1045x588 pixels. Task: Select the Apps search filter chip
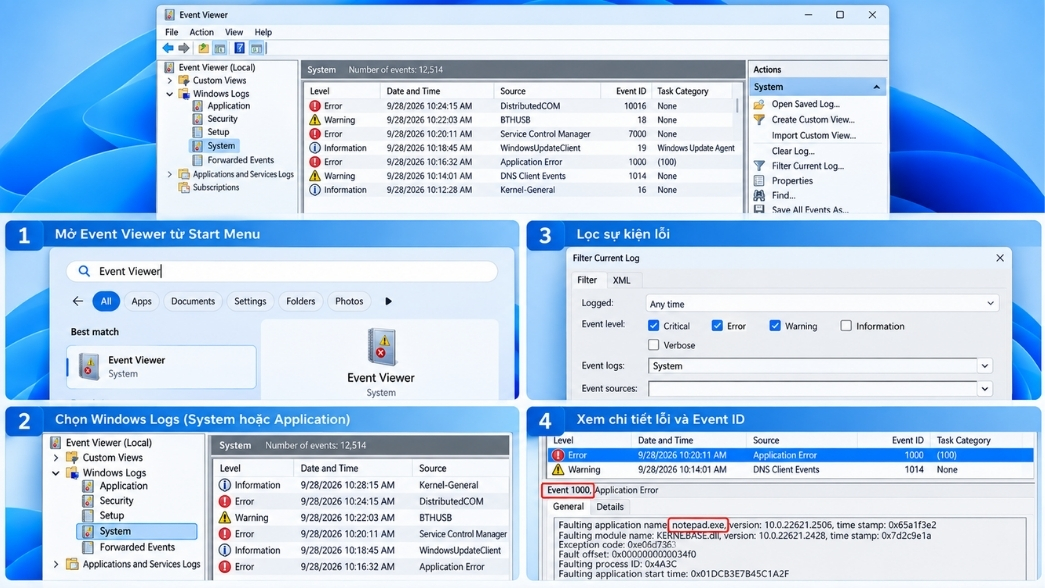click(x=141, y=301)
